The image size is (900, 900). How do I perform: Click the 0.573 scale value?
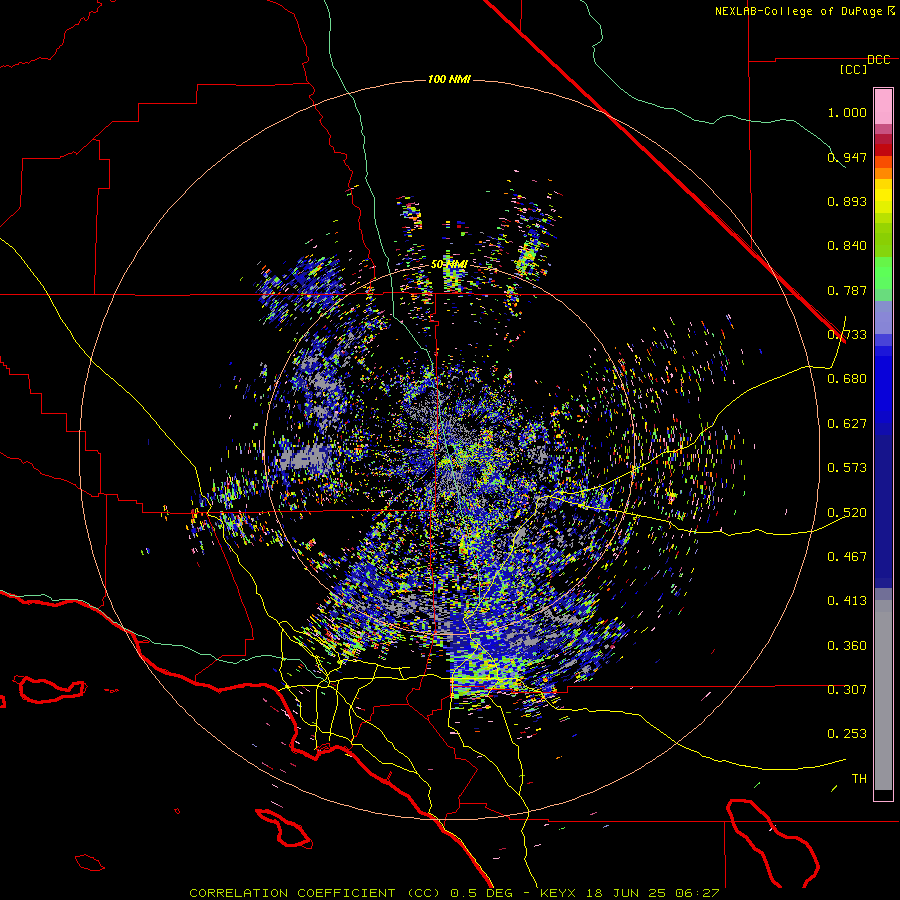pyautogui.click(x=847, y=468)
